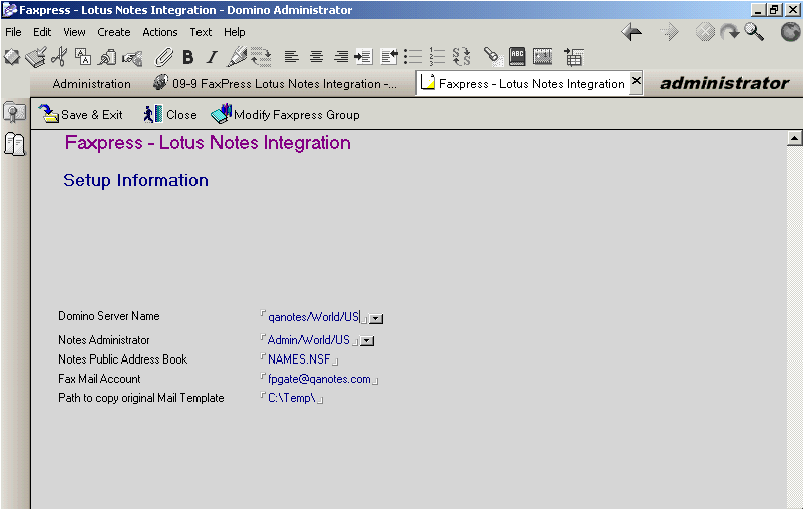This screenshot has width=803, height=509.
Task: Go back with the left arrow
Action: click(x=631, y=32)
